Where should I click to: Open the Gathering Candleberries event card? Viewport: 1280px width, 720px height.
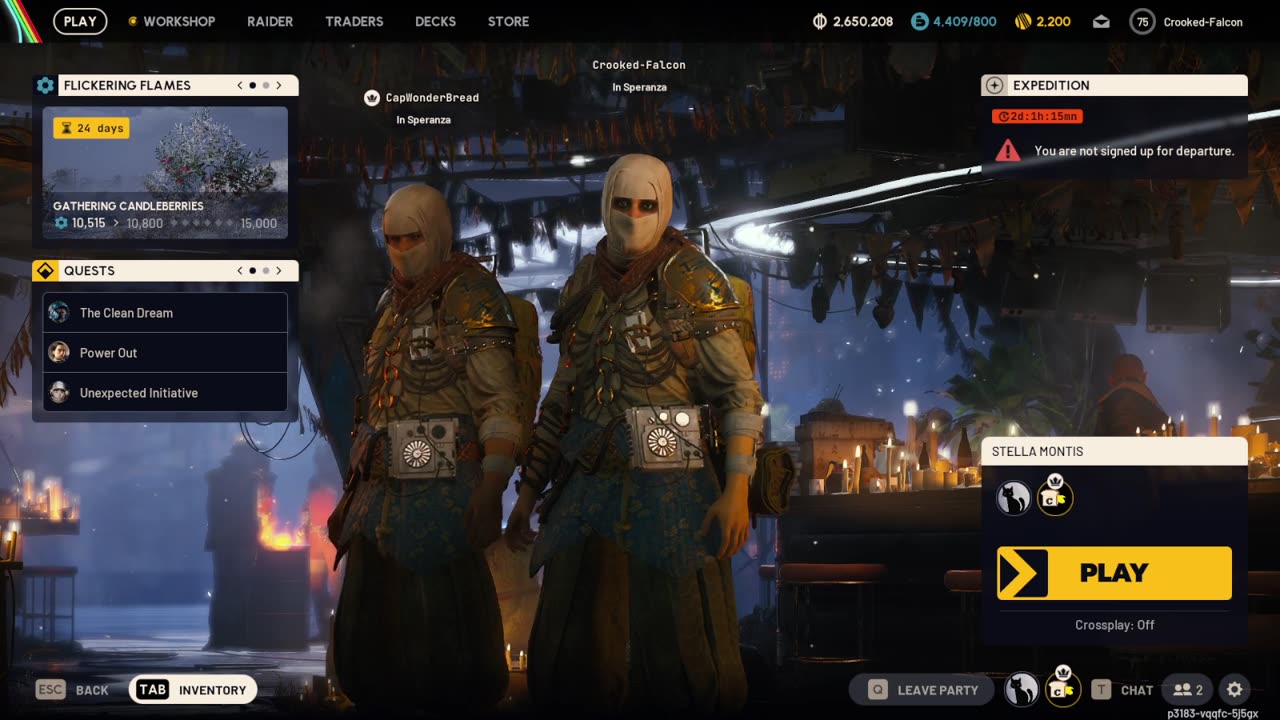tap(165, 173)
